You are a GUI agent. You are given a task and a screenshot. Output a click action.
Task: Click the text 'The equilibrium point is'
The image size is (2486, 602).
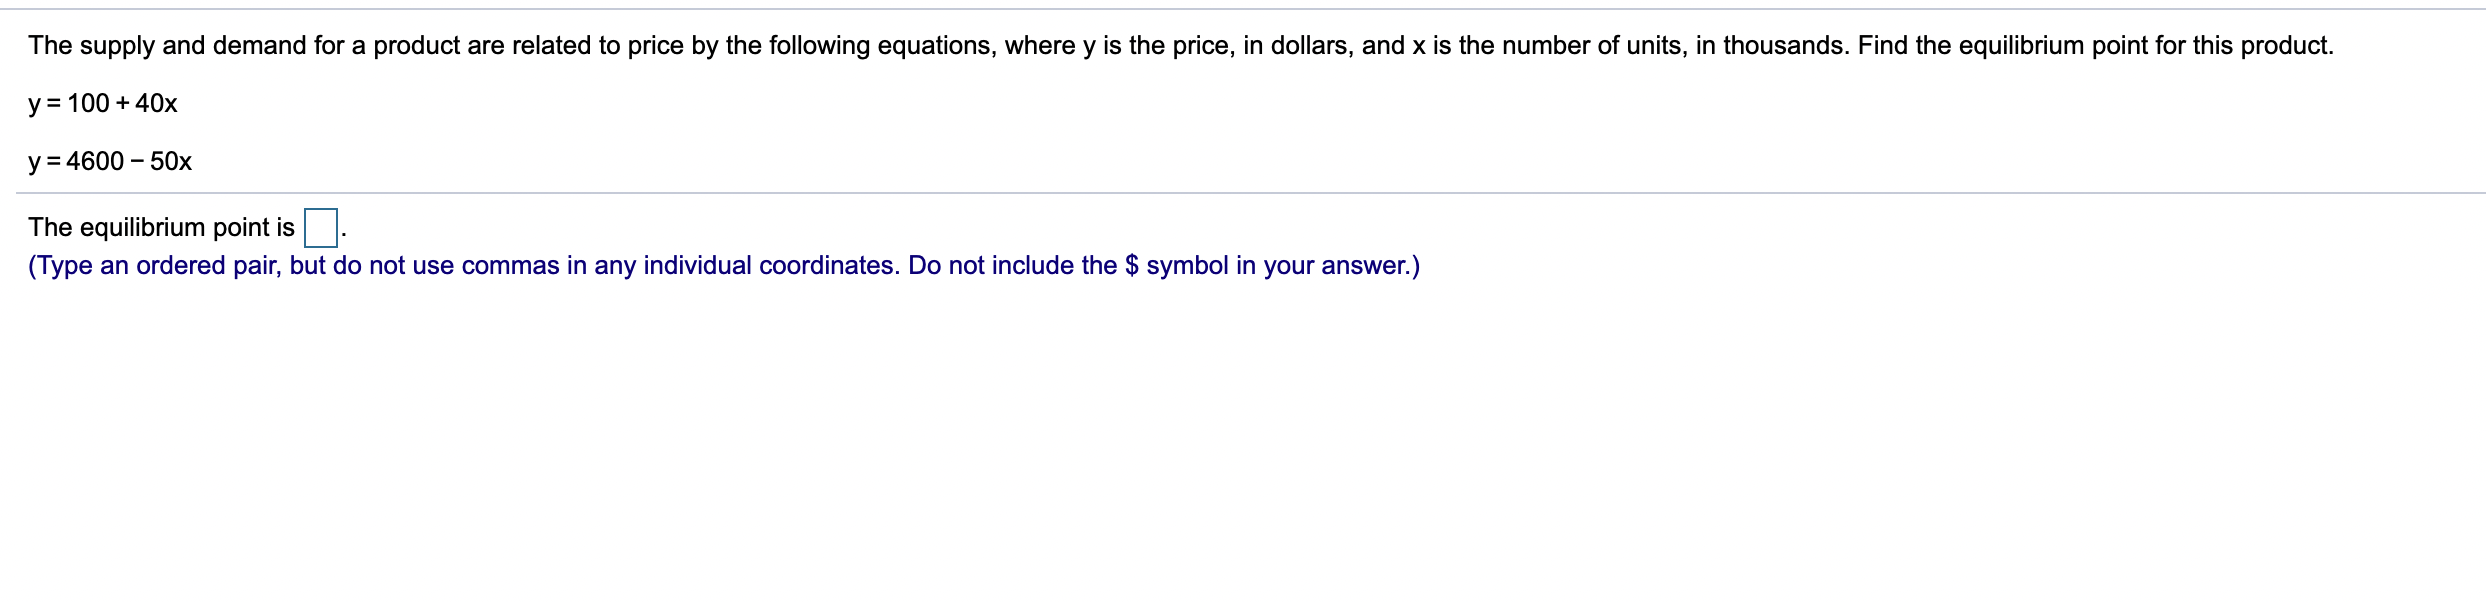(161, 228)
